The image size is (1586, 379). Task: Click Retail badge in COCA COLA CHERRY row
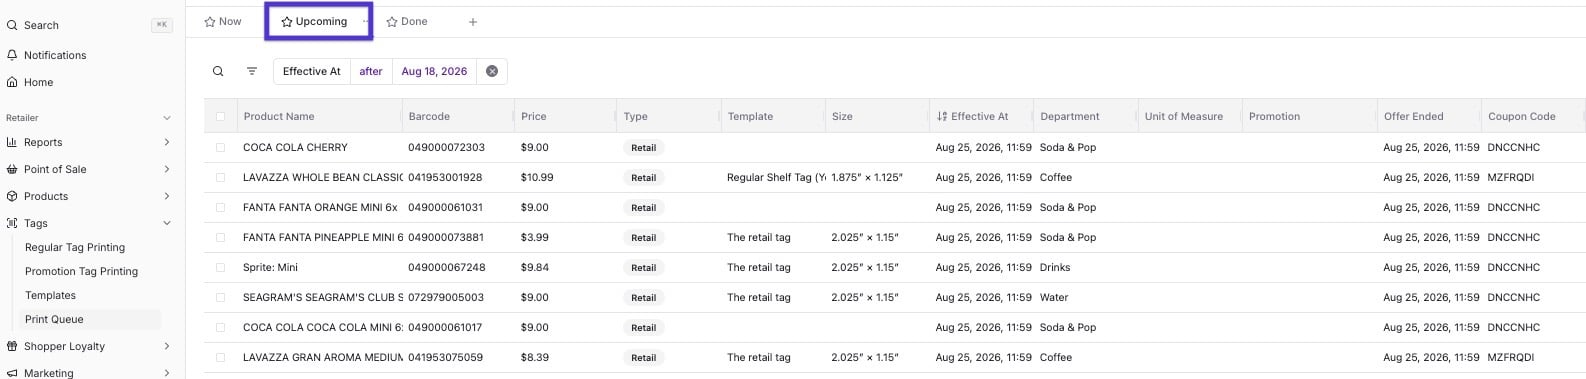point(644,147)
